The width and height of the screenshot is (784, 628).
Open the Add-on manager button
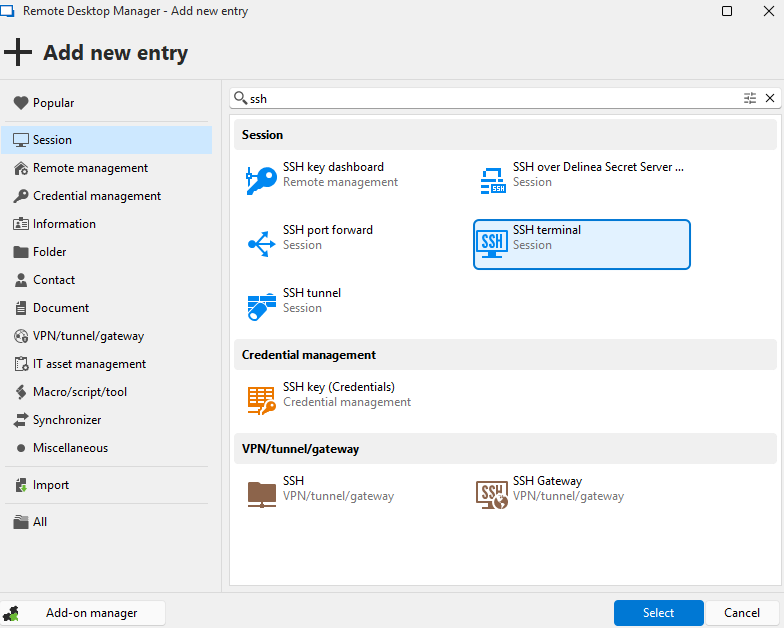82,613
